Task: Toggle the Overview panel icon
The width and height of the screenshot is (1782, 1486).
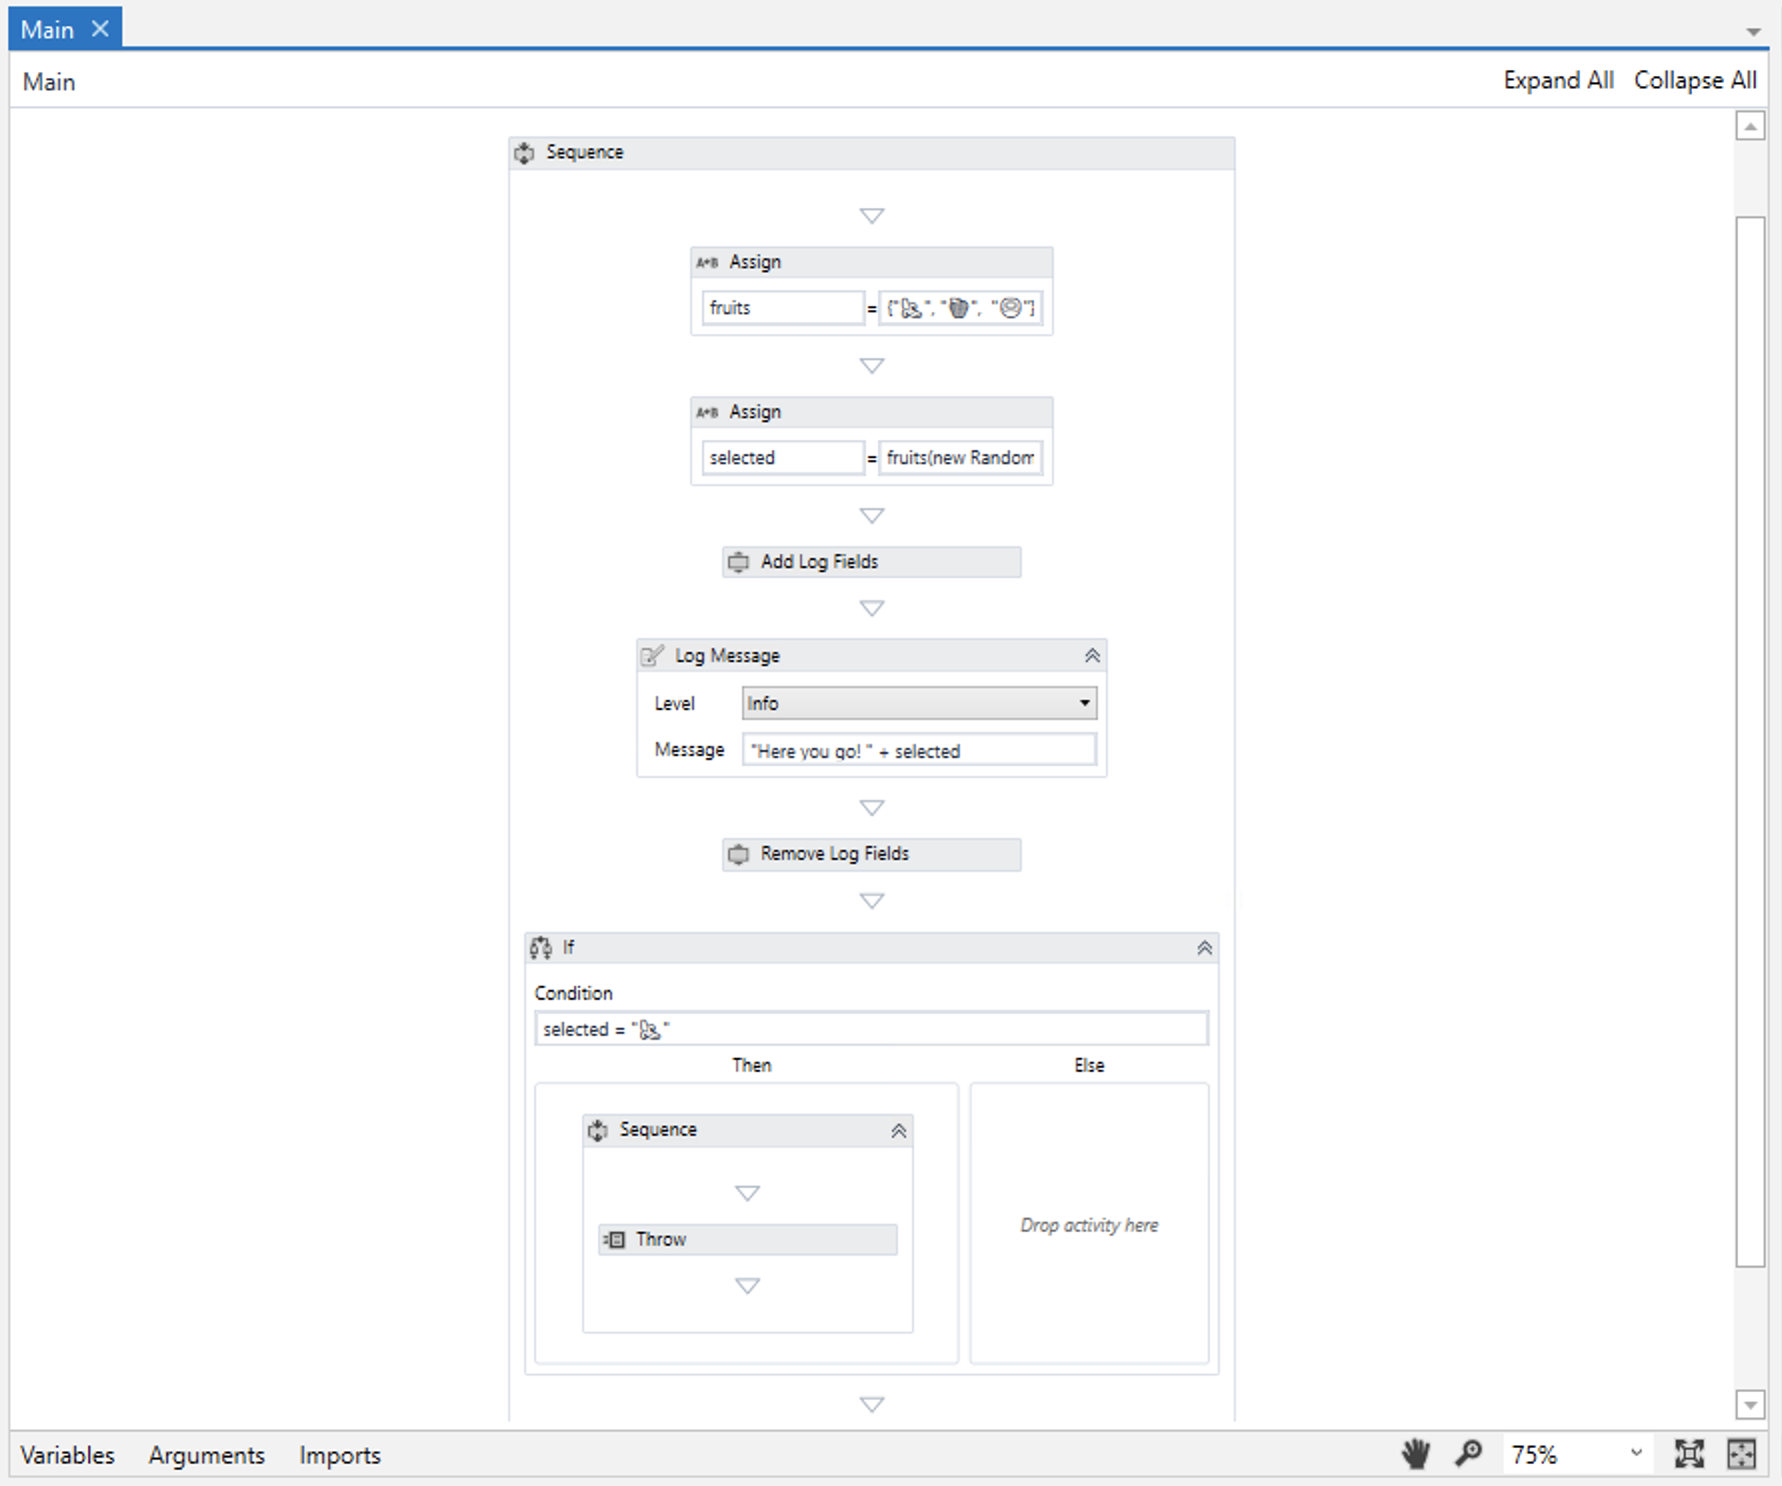Action: point(1741,1454)
